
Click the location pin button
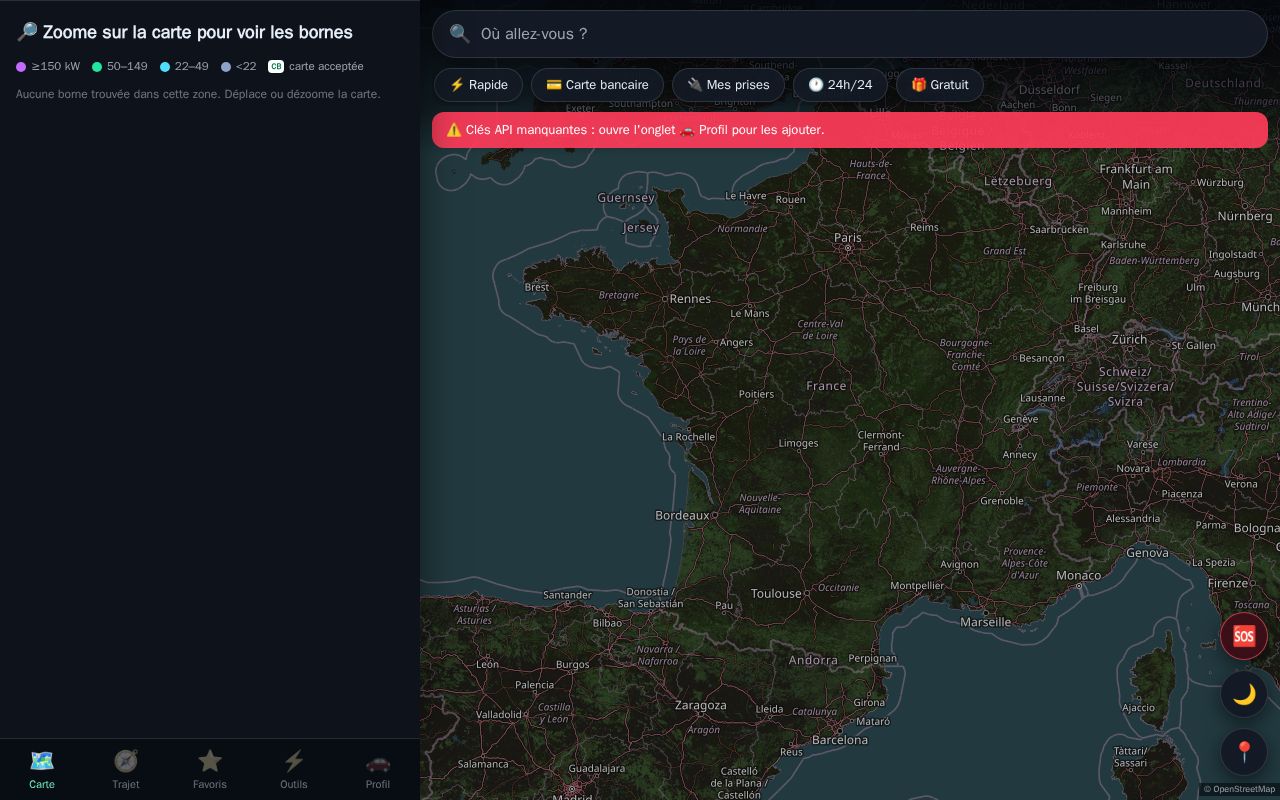tap(1244, 752)
